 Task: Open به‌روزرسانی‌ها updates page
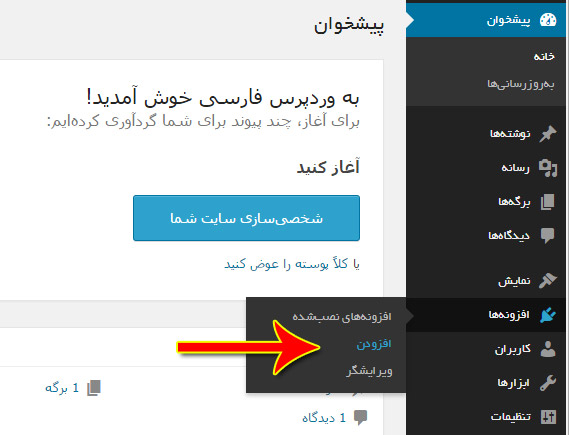click(x=521, y=85)
